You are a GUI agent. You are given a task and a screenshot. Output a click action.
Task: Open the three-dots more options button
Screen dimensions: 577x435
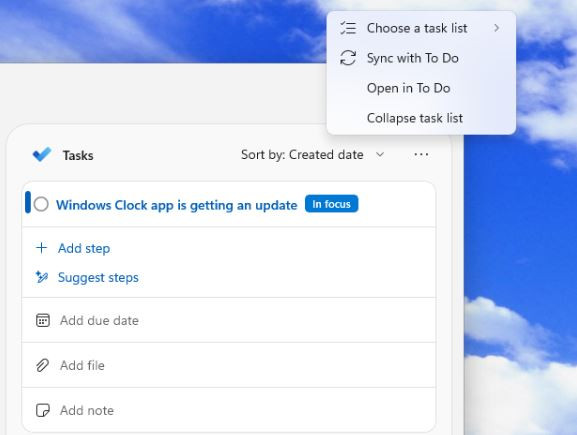(x=421, y=155)
